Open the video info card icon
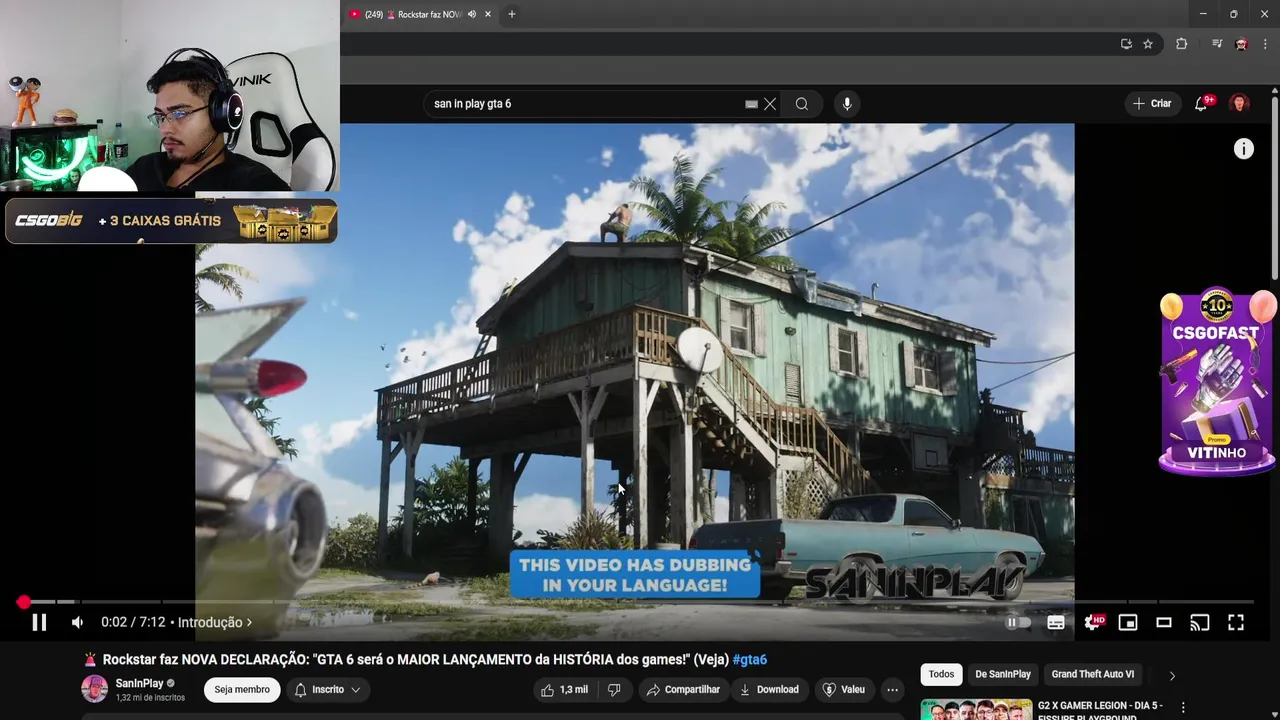1280x720 pixels. (1243, 149)
